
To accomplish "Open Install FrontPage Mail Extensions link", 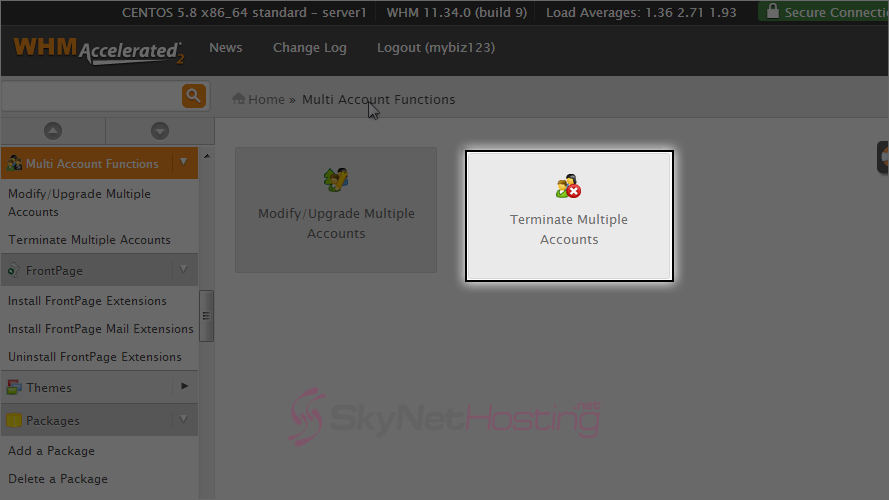I will [100, 329].
